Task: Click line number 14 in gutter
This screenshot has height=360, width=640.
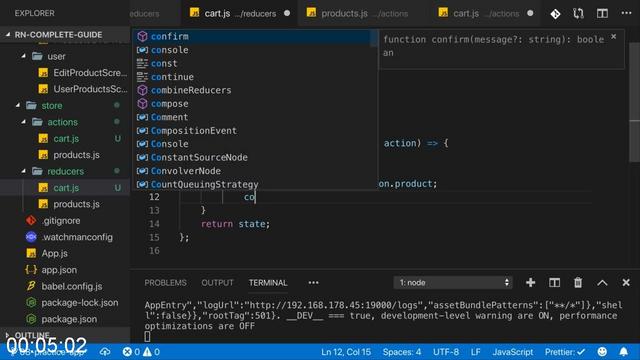Action: pos(154,224)
